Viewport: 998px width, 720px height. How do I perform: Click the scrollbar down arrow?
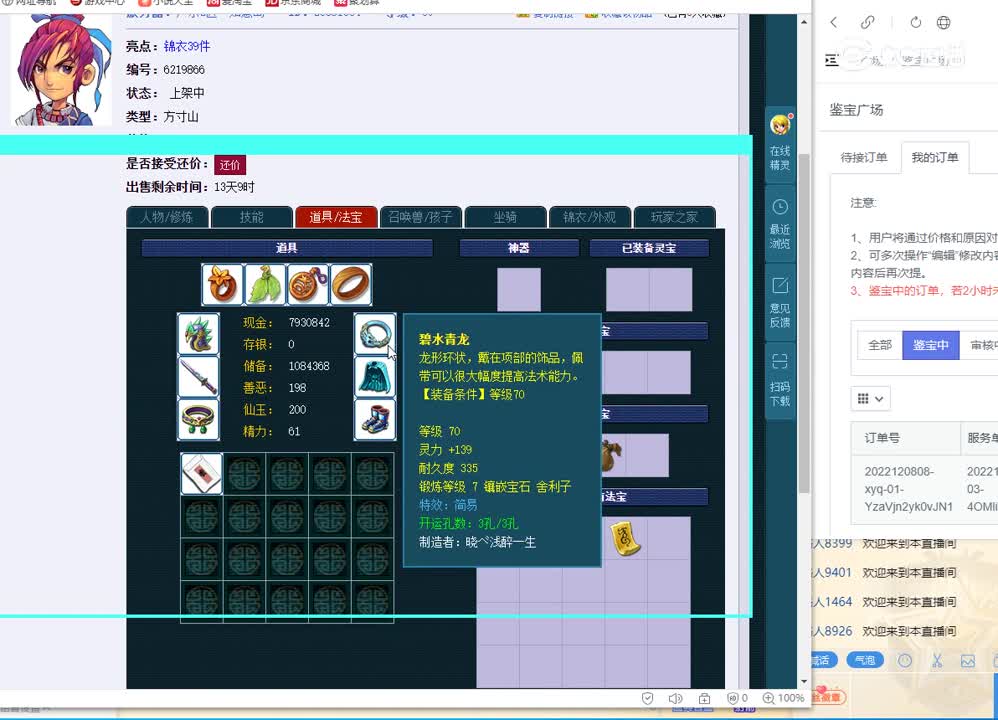click(x=804, y=681)
